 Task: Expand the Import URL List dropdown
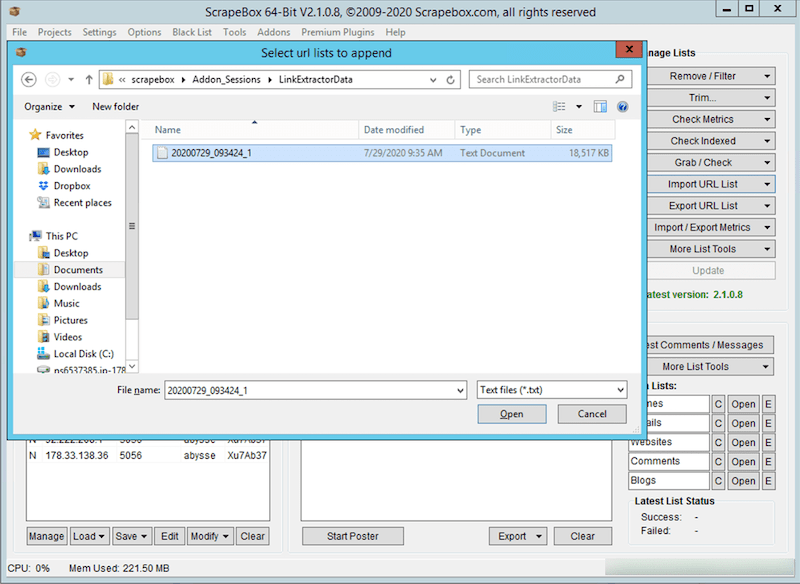(x=767, y=184)
